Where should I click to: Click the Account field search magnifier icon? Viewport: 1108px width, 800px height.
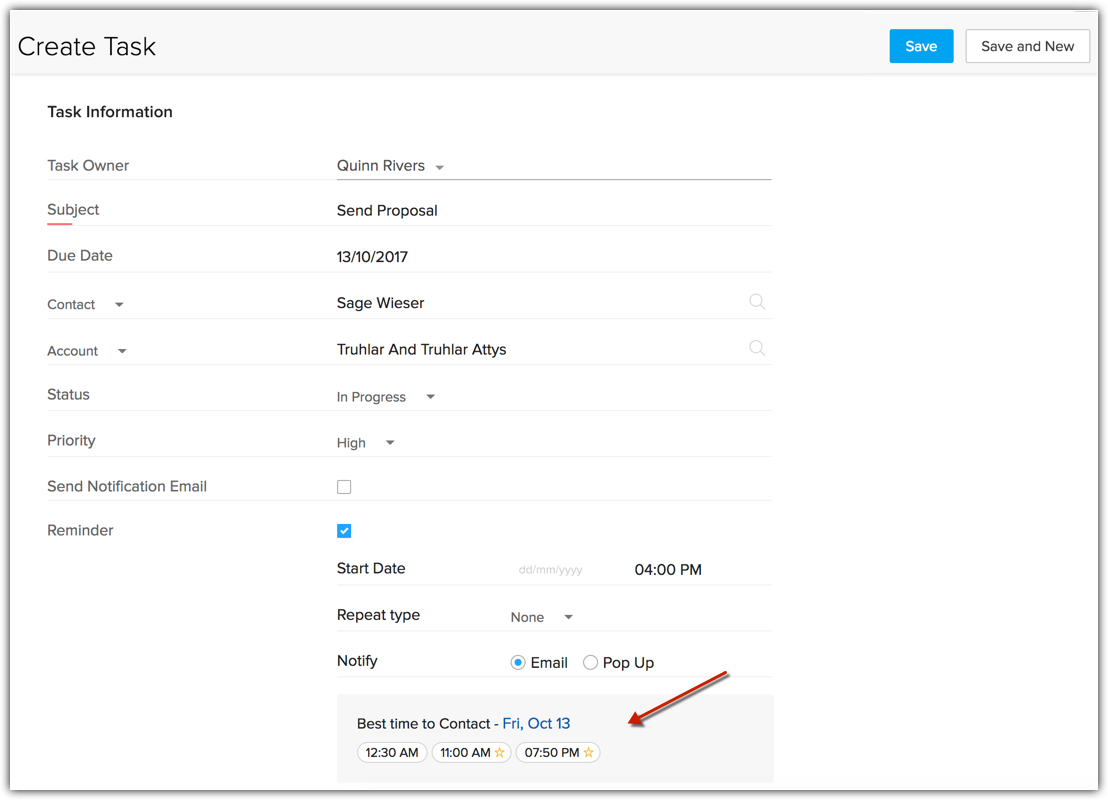757,348
